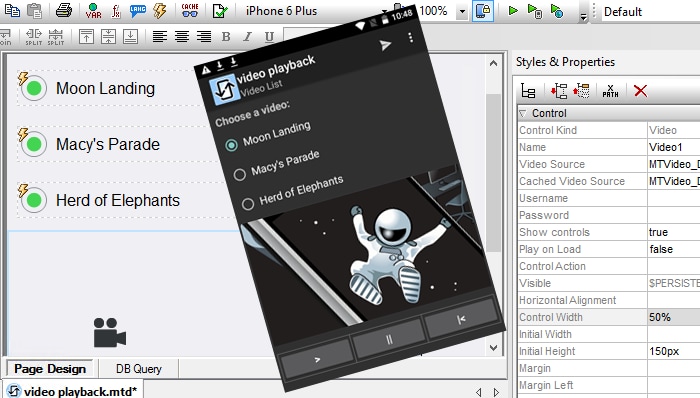Select the Macy's Parade radio button in design
The height and width of the screenshot is (398, 700).
coord(34,144)
